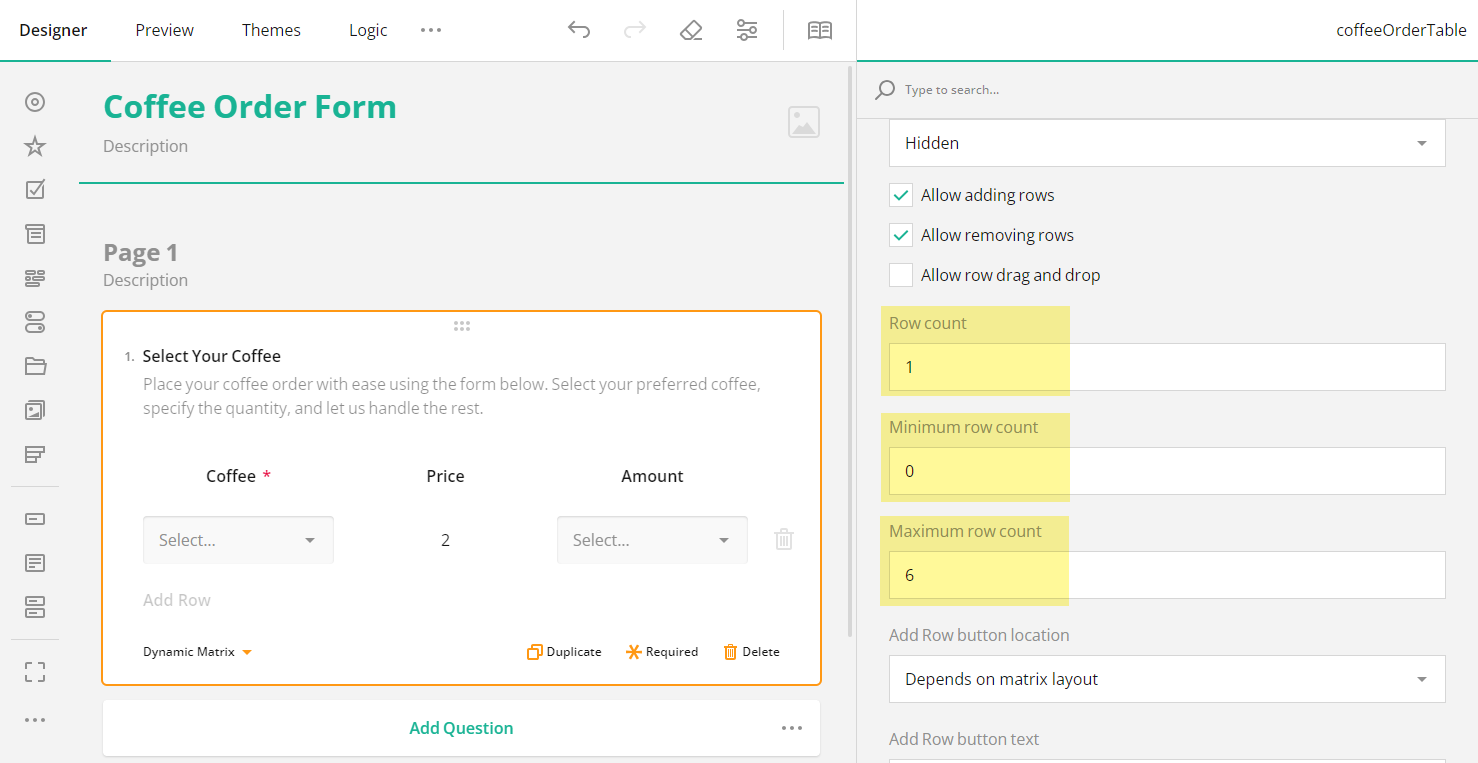Select the Radiogroup question type icon
Screen dimensions: 1478x763
point(34,101)
